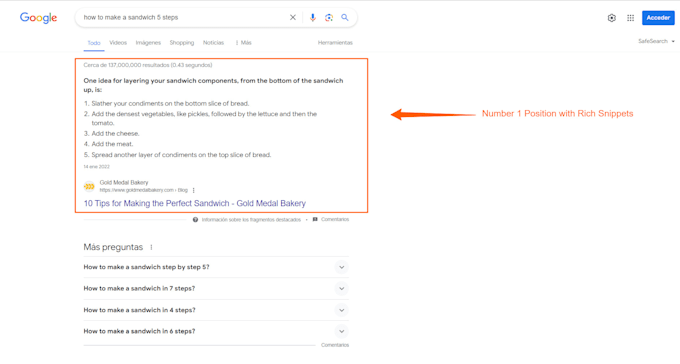
Task: Click the Comentarios feedback flag icon
Action: (315, 220)
